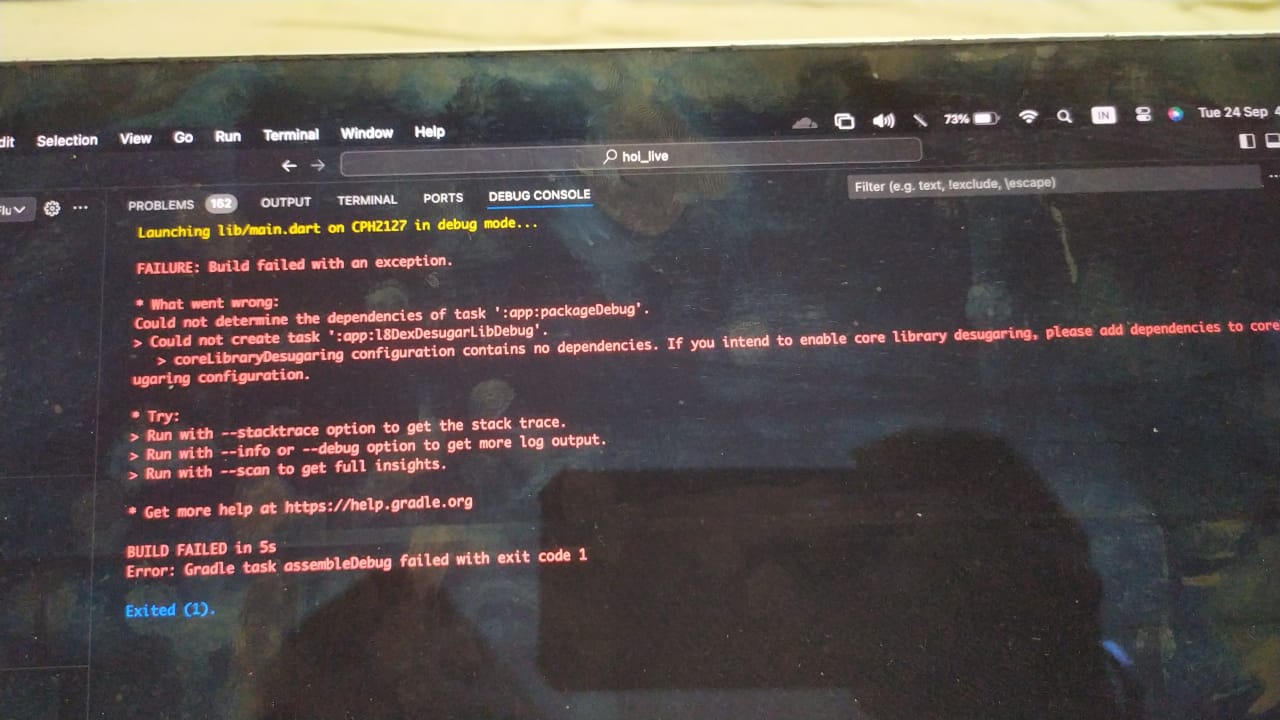Click the back navigation arrow

coord(289,165)
